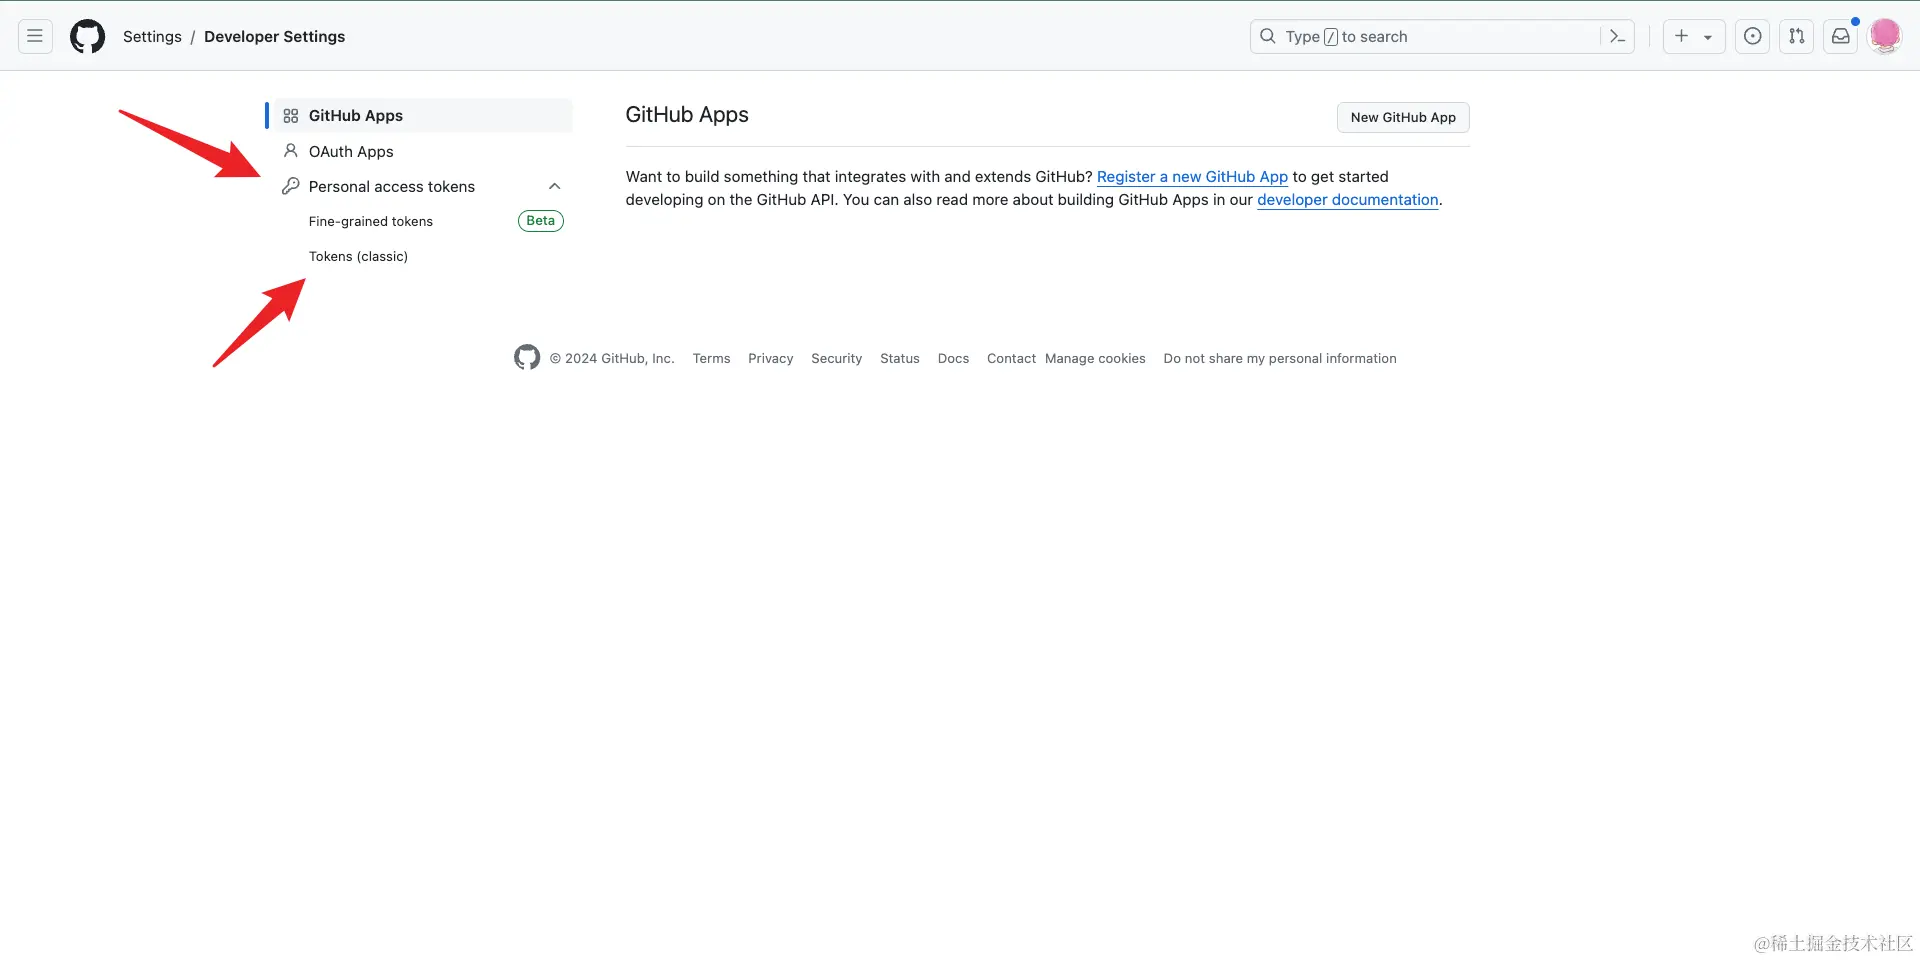This screenshot has width=1920, height=960.
Task: Open Tokens (classic) page
Action: point(358,256)
